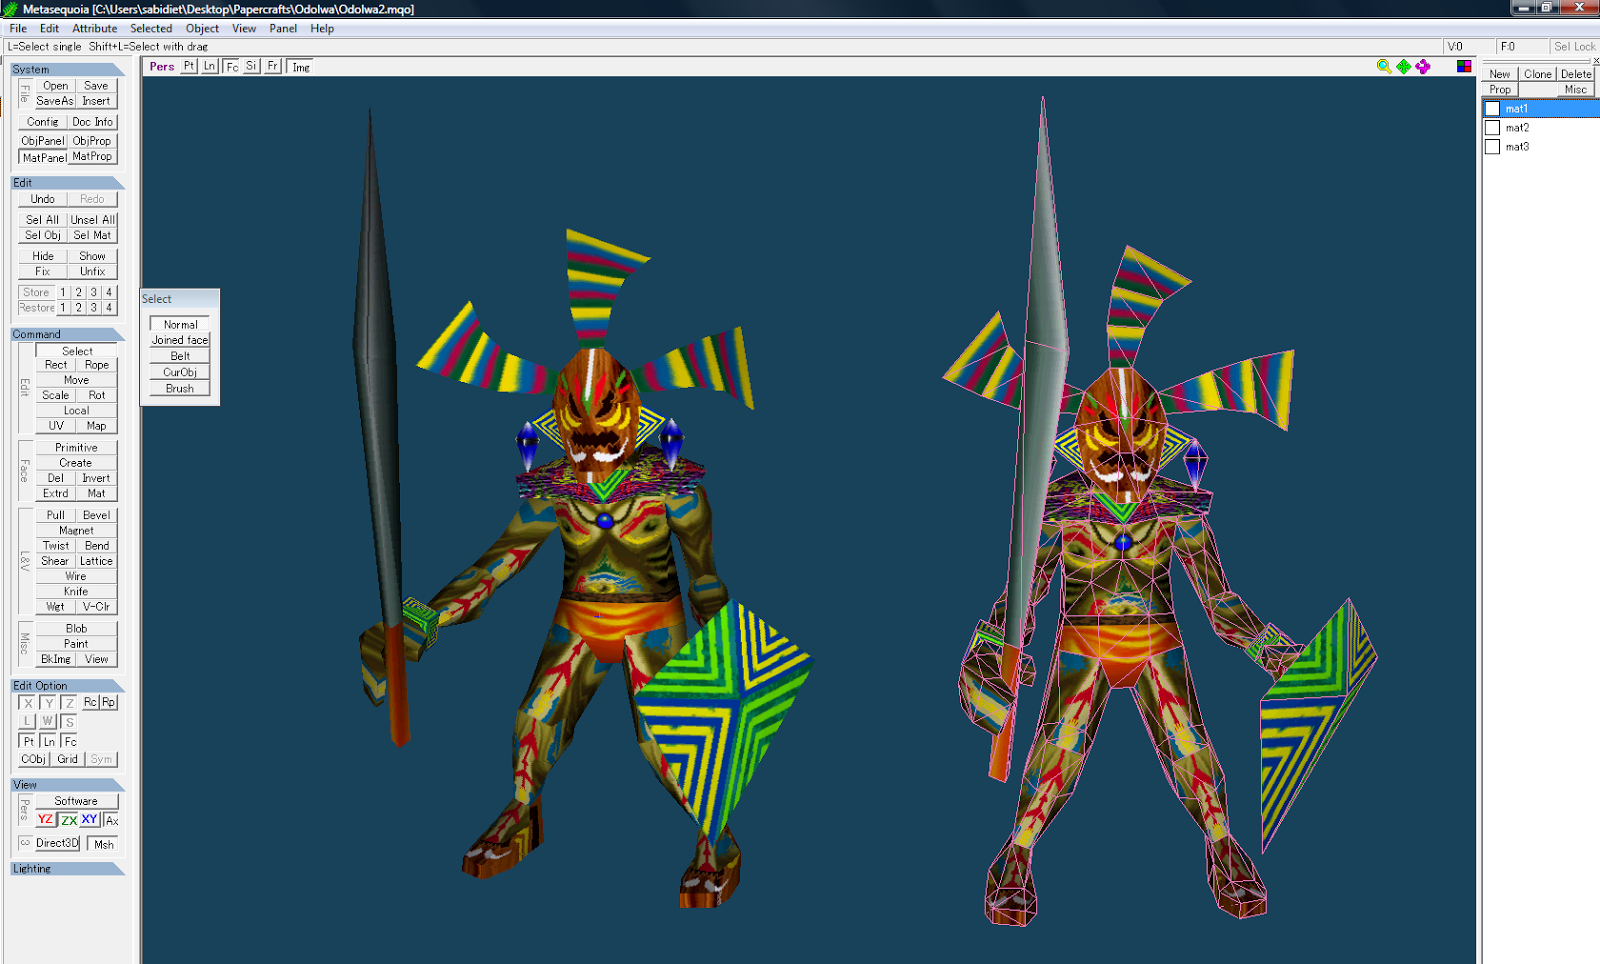Click the Rp button in Edit Option

109,702
